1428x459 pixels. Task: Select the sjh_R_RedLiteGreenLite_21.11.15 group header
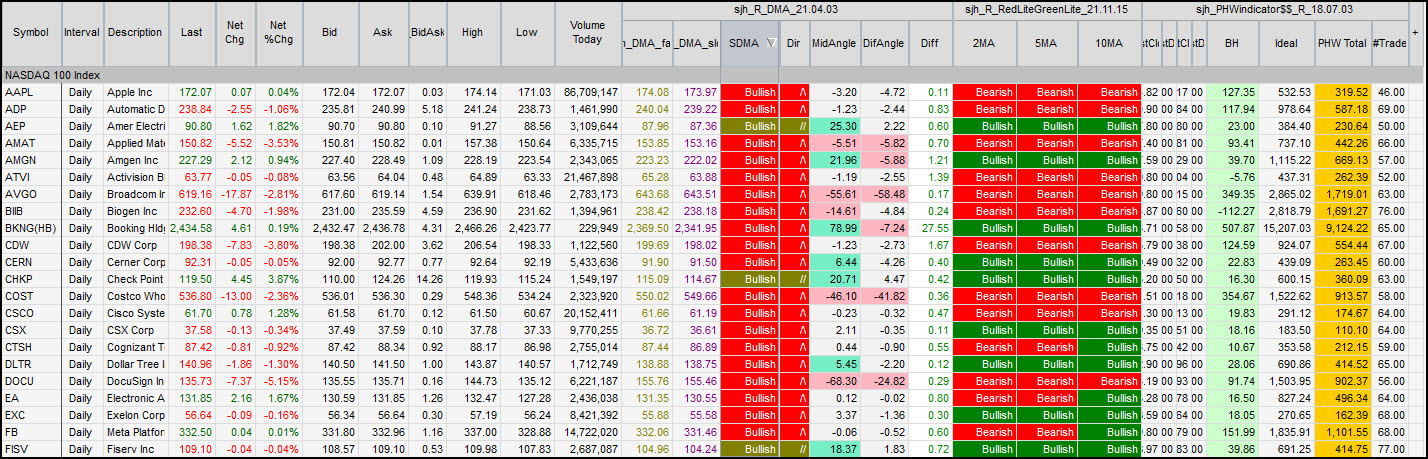click(1047, 10)
